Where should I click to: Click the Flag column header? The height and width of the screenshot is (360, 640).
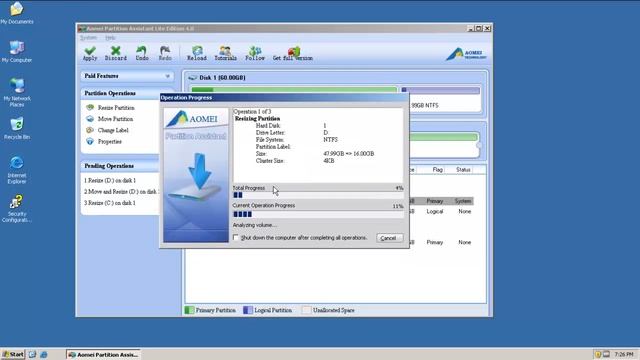coord(438,169)
